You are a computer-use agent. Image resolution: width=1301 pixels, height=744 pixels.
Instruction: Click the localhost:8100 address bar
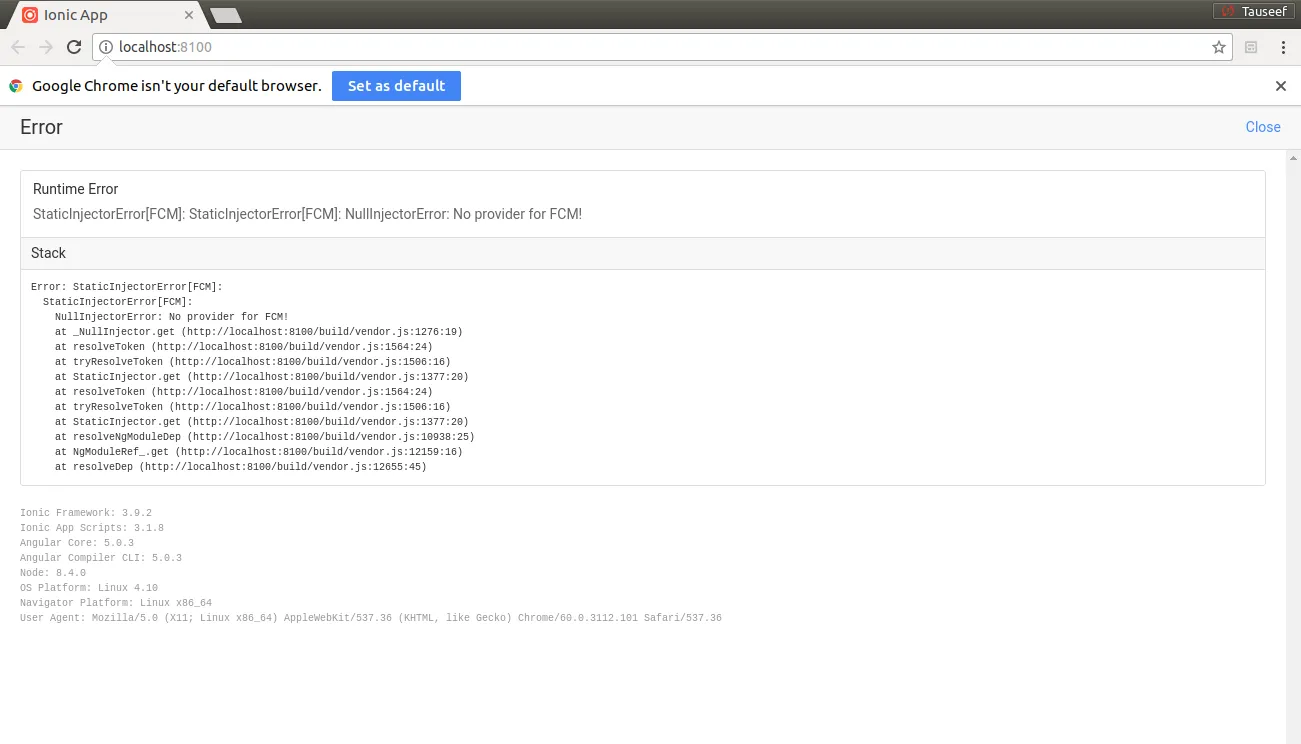pyautogui.click(x=660, y=47)
